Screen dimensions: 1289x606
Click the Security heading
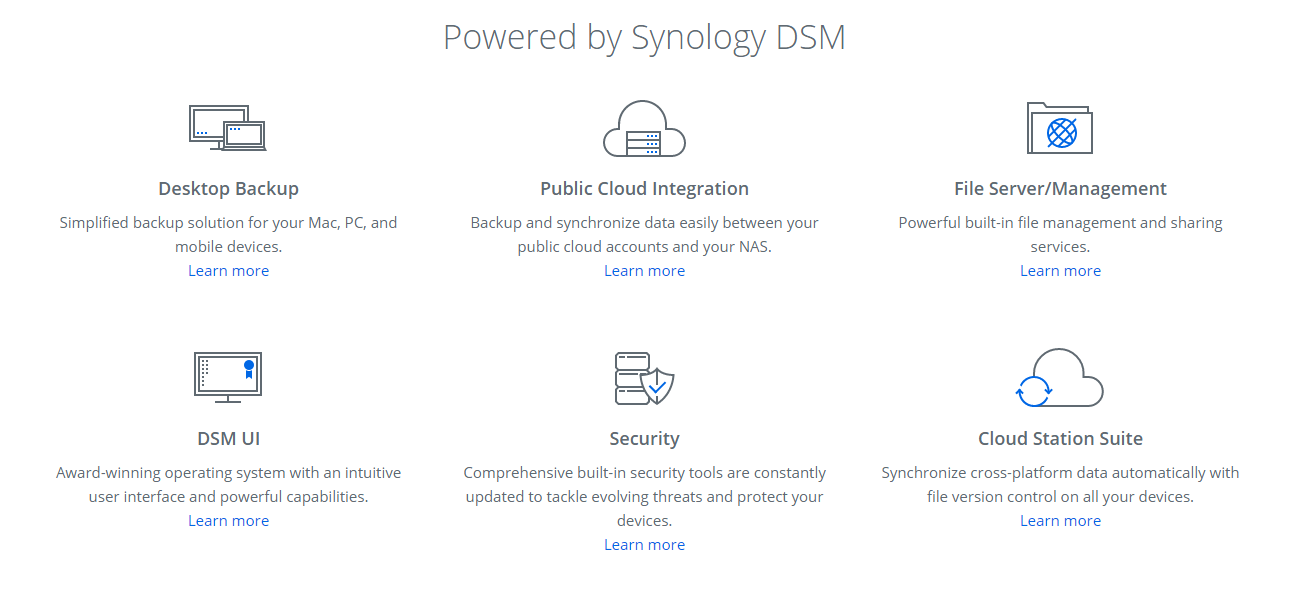coord(644,439)
